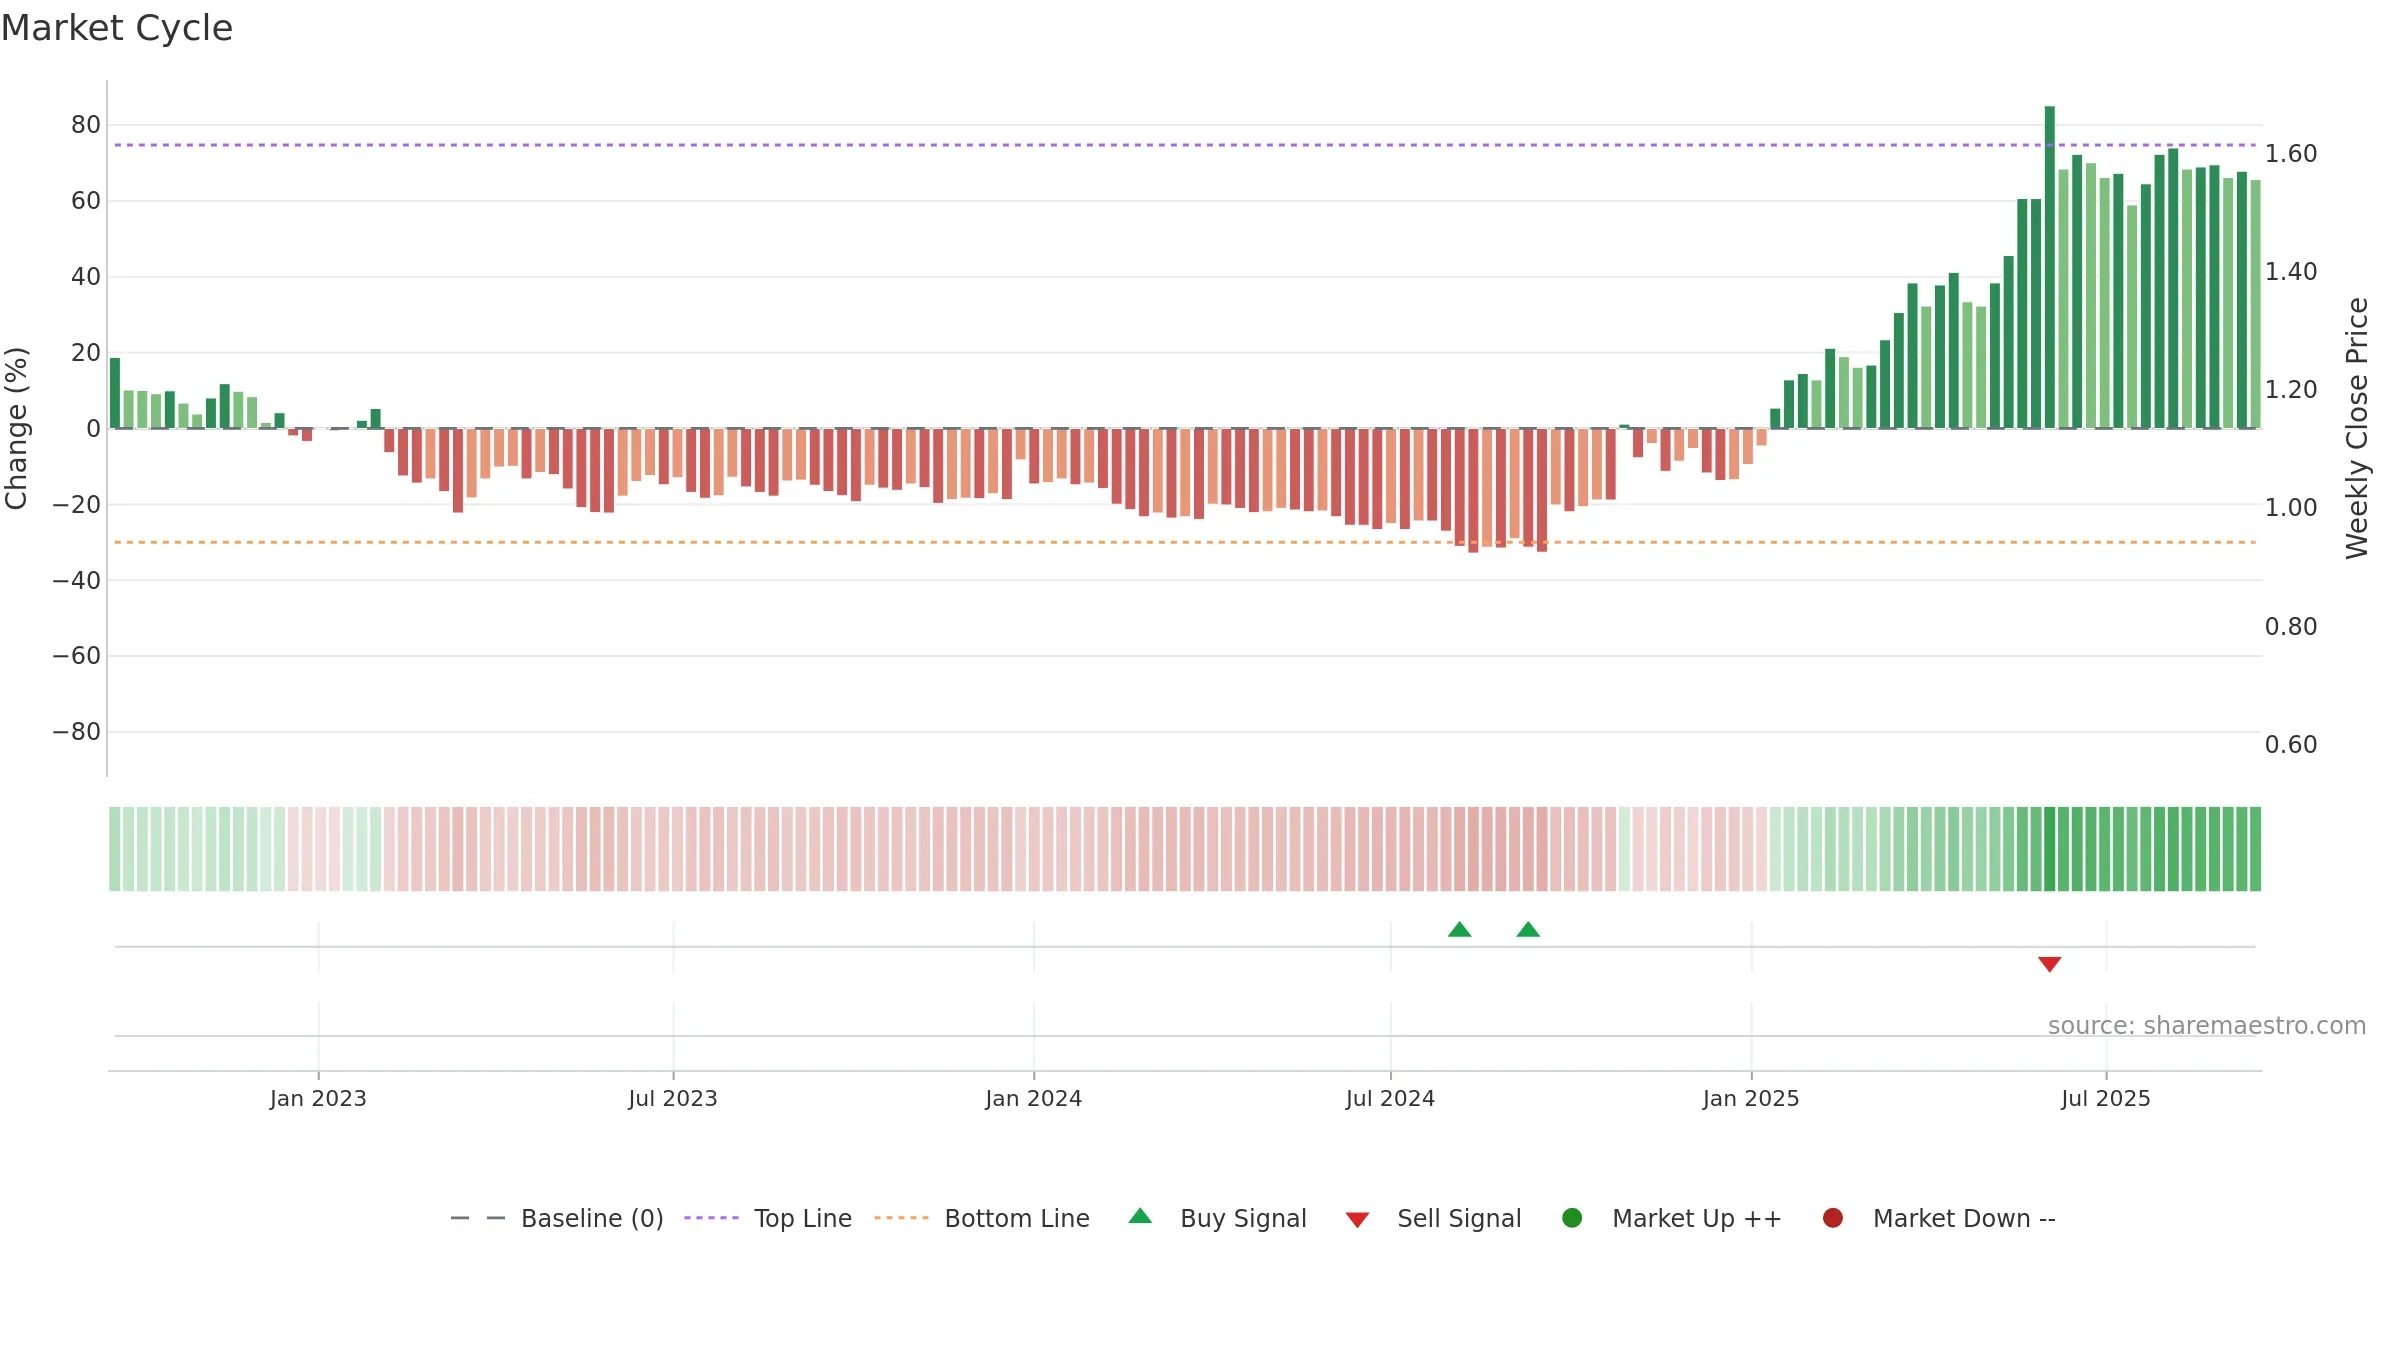2400x1350 pixels.
Task: Click the green Market Up circle icon in legend
Action: (1572, 1218)
